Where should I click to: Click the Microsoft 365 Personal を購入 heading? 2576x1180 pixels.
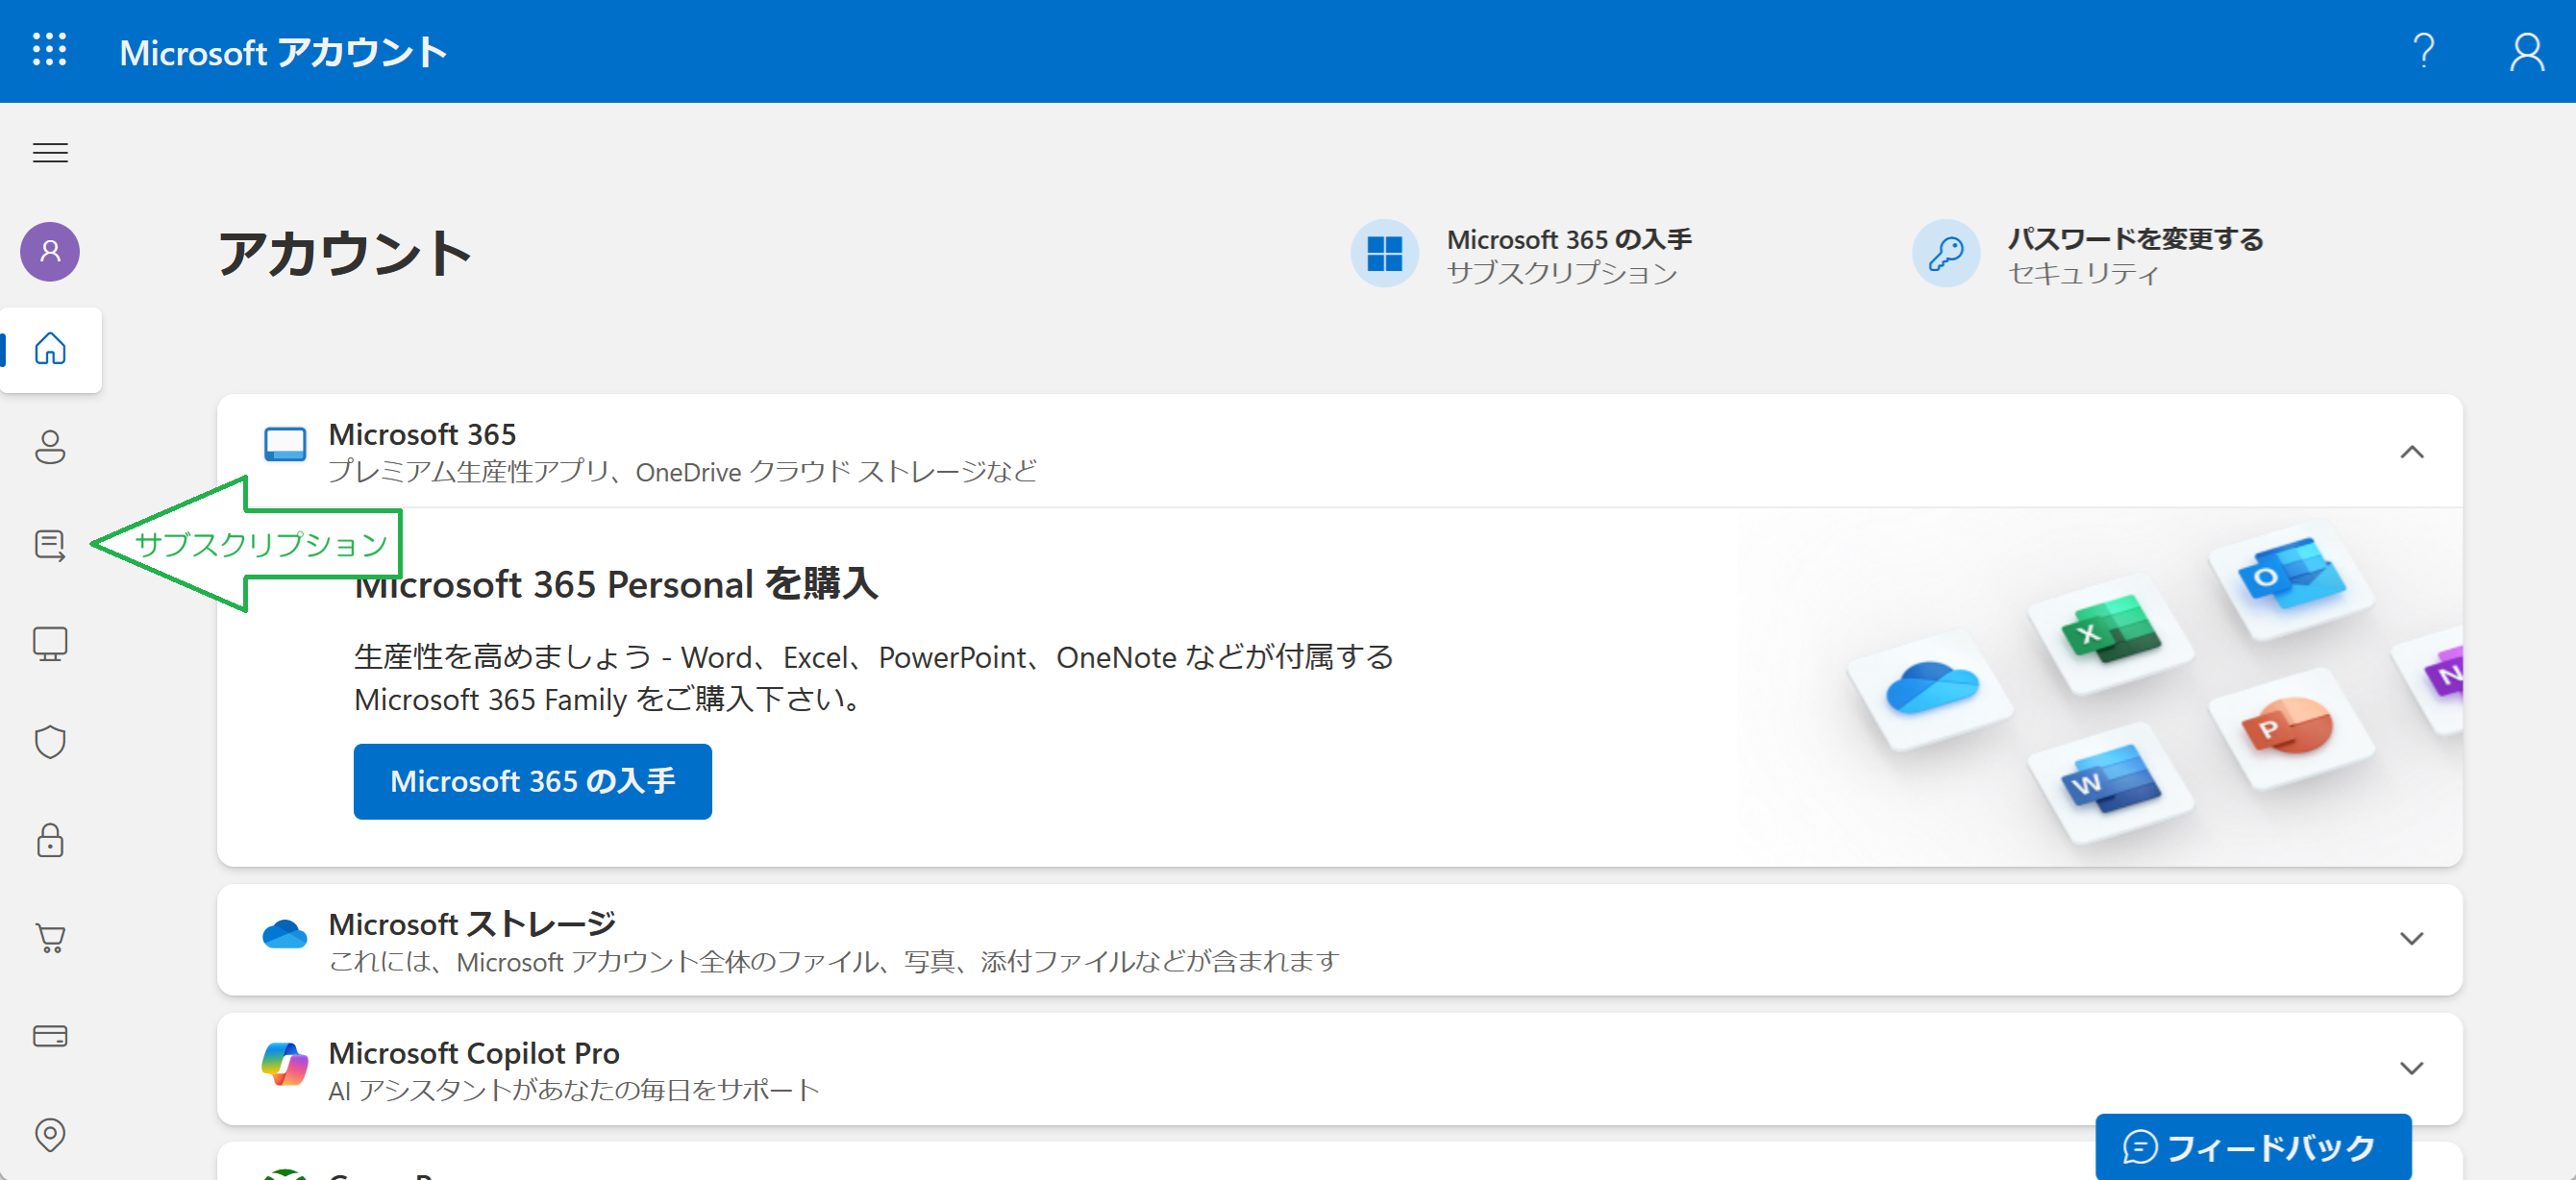[616, 584]
